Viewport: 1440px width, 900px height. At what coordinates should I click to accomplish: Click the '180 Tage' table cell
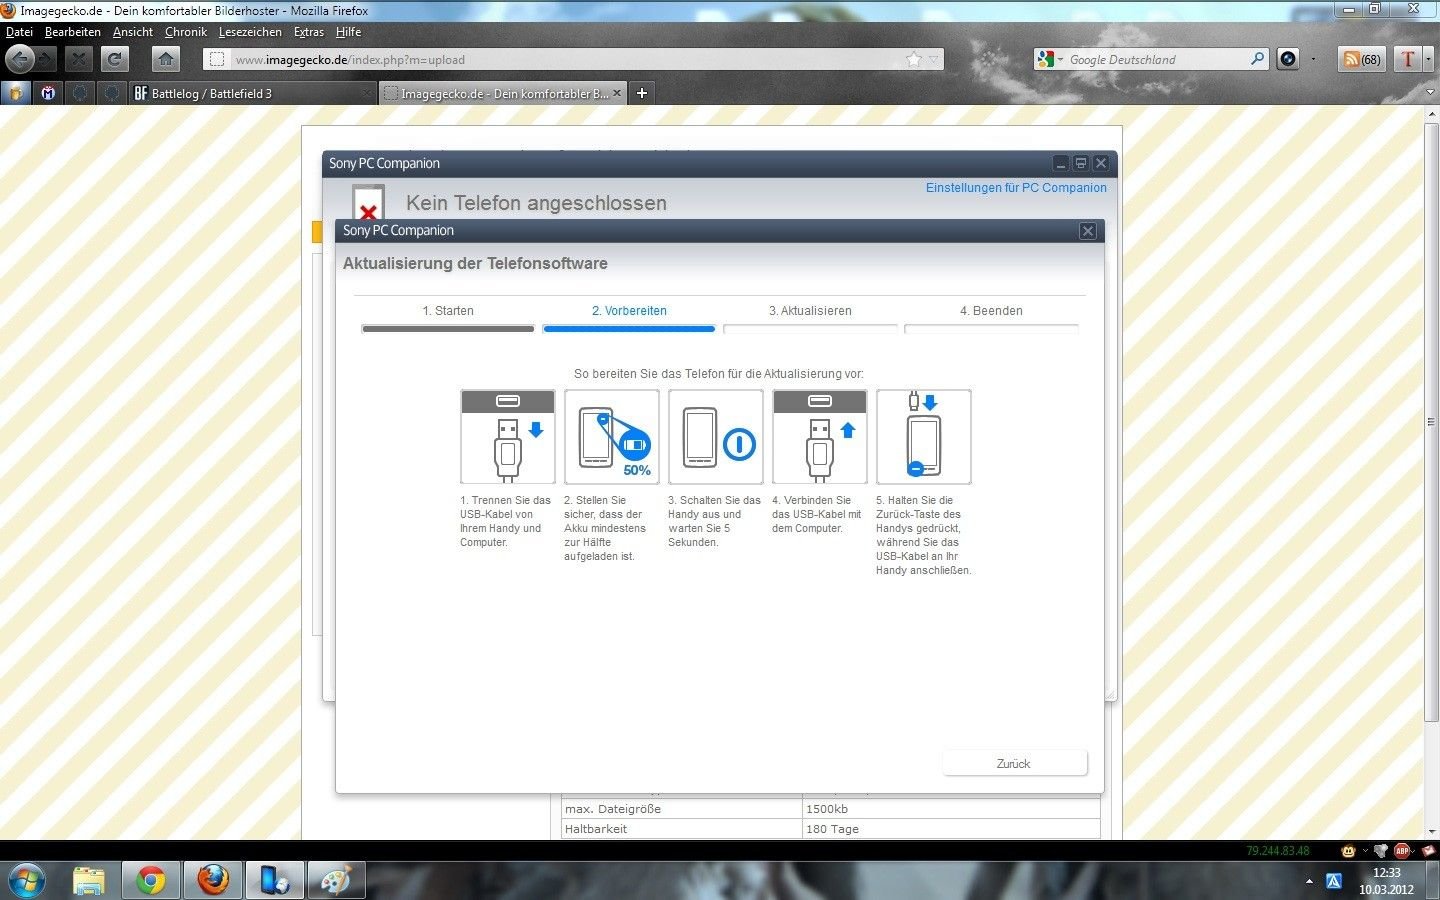(951, 829)
